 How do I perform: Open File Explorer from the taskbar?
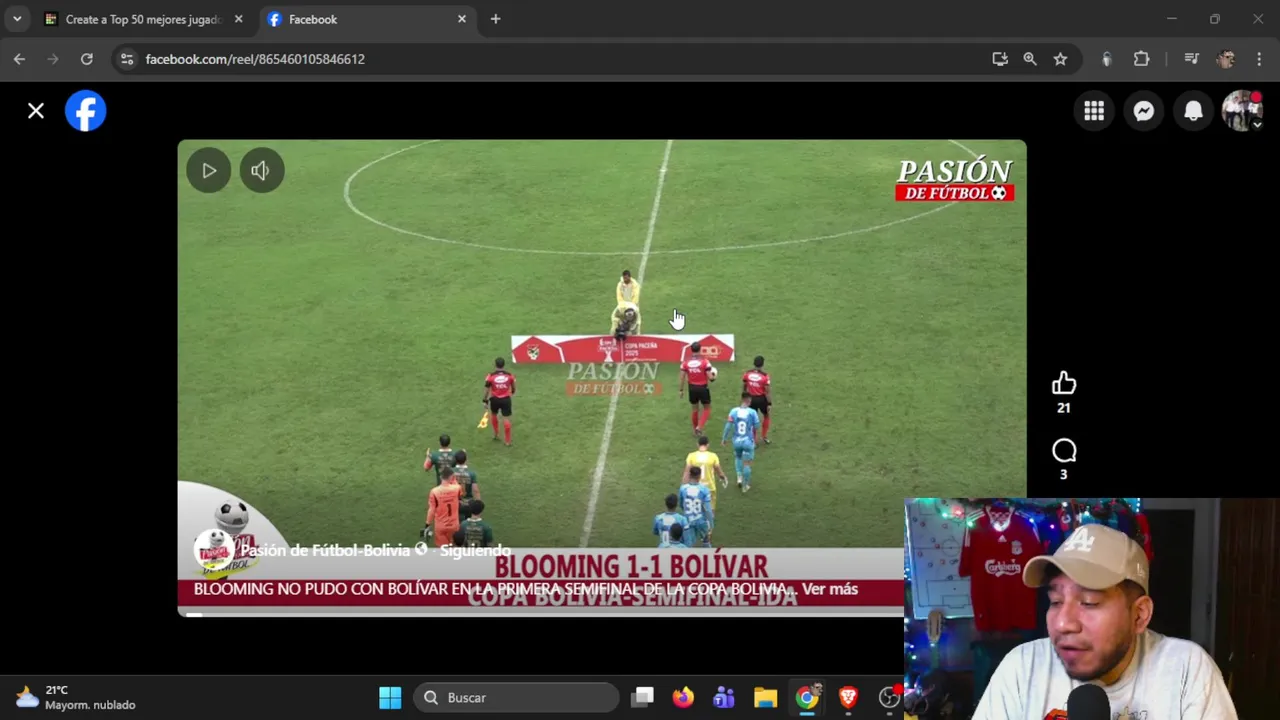765,698
